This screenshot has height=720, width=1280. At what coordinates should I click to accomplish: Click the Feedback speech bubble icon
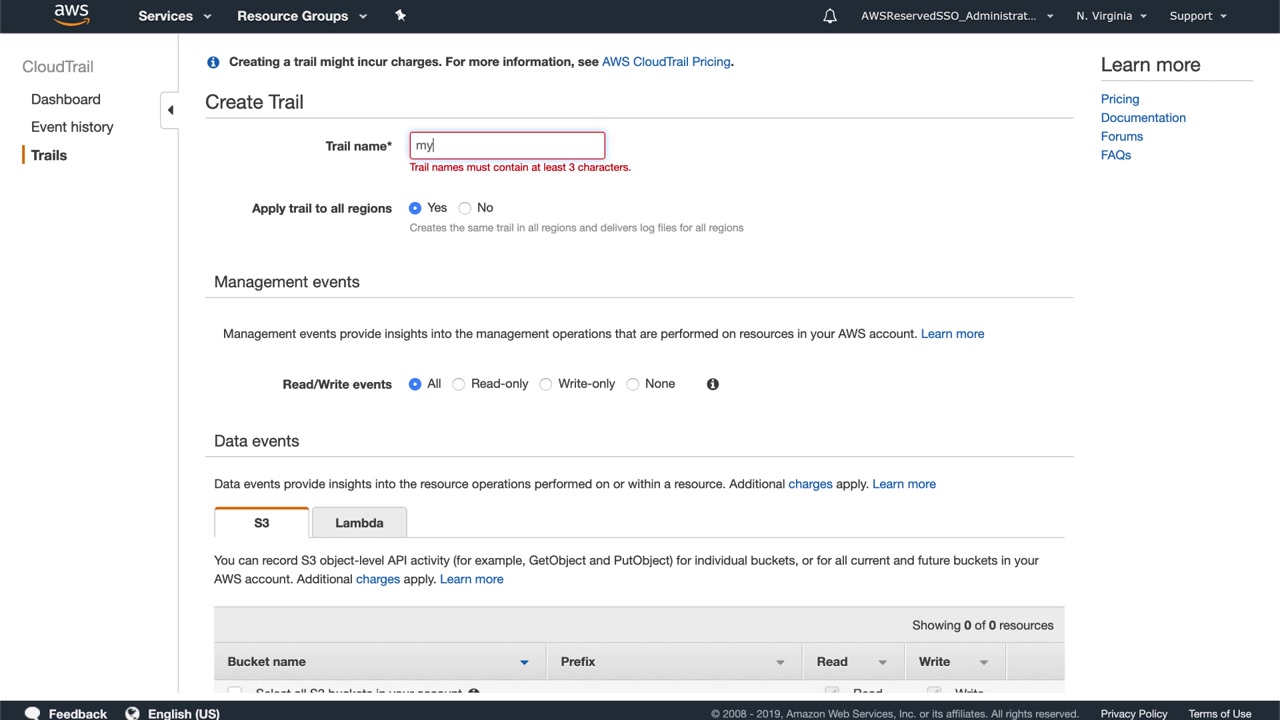tap(32, 713)
